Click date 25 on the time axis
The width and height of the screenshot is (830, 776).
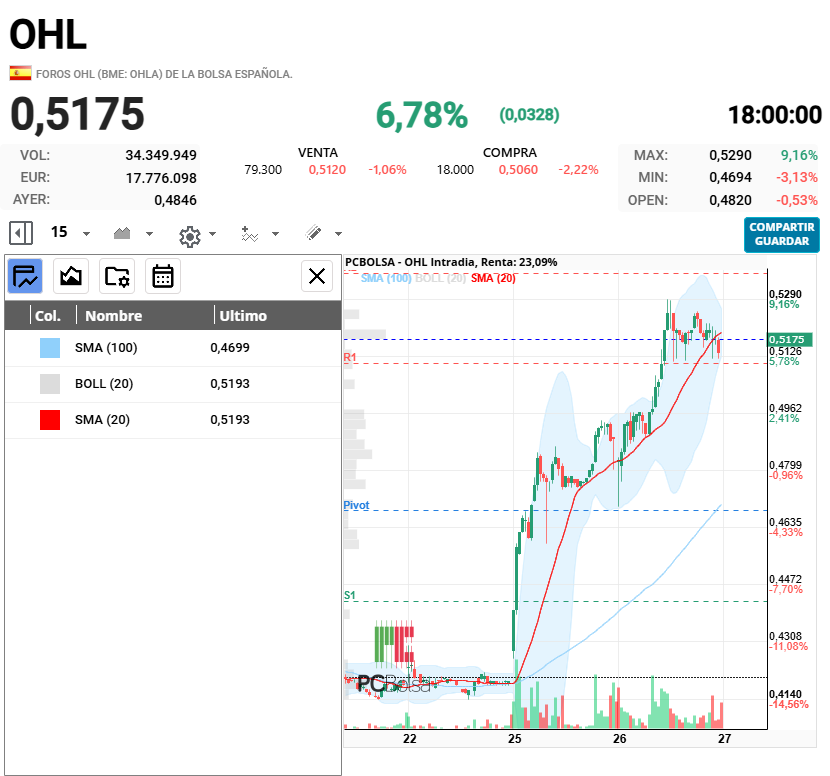coord(515,738)
